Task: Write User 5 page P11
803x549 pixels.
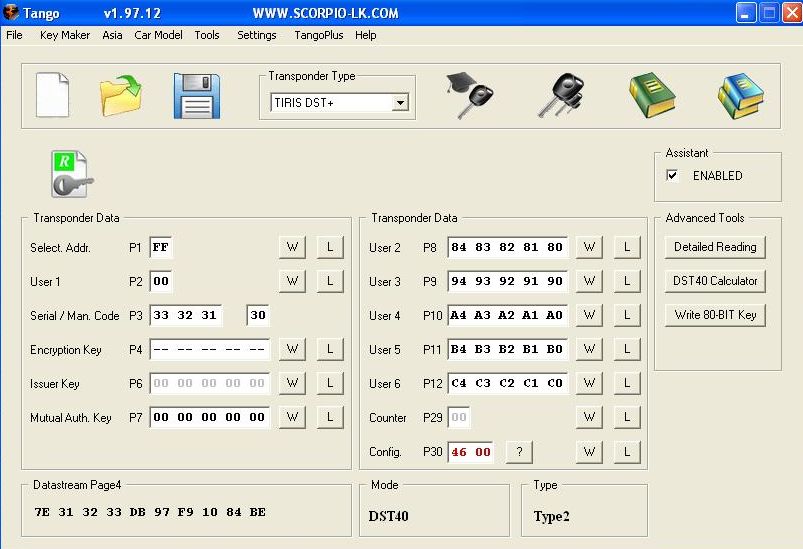Action: [589, 349]
